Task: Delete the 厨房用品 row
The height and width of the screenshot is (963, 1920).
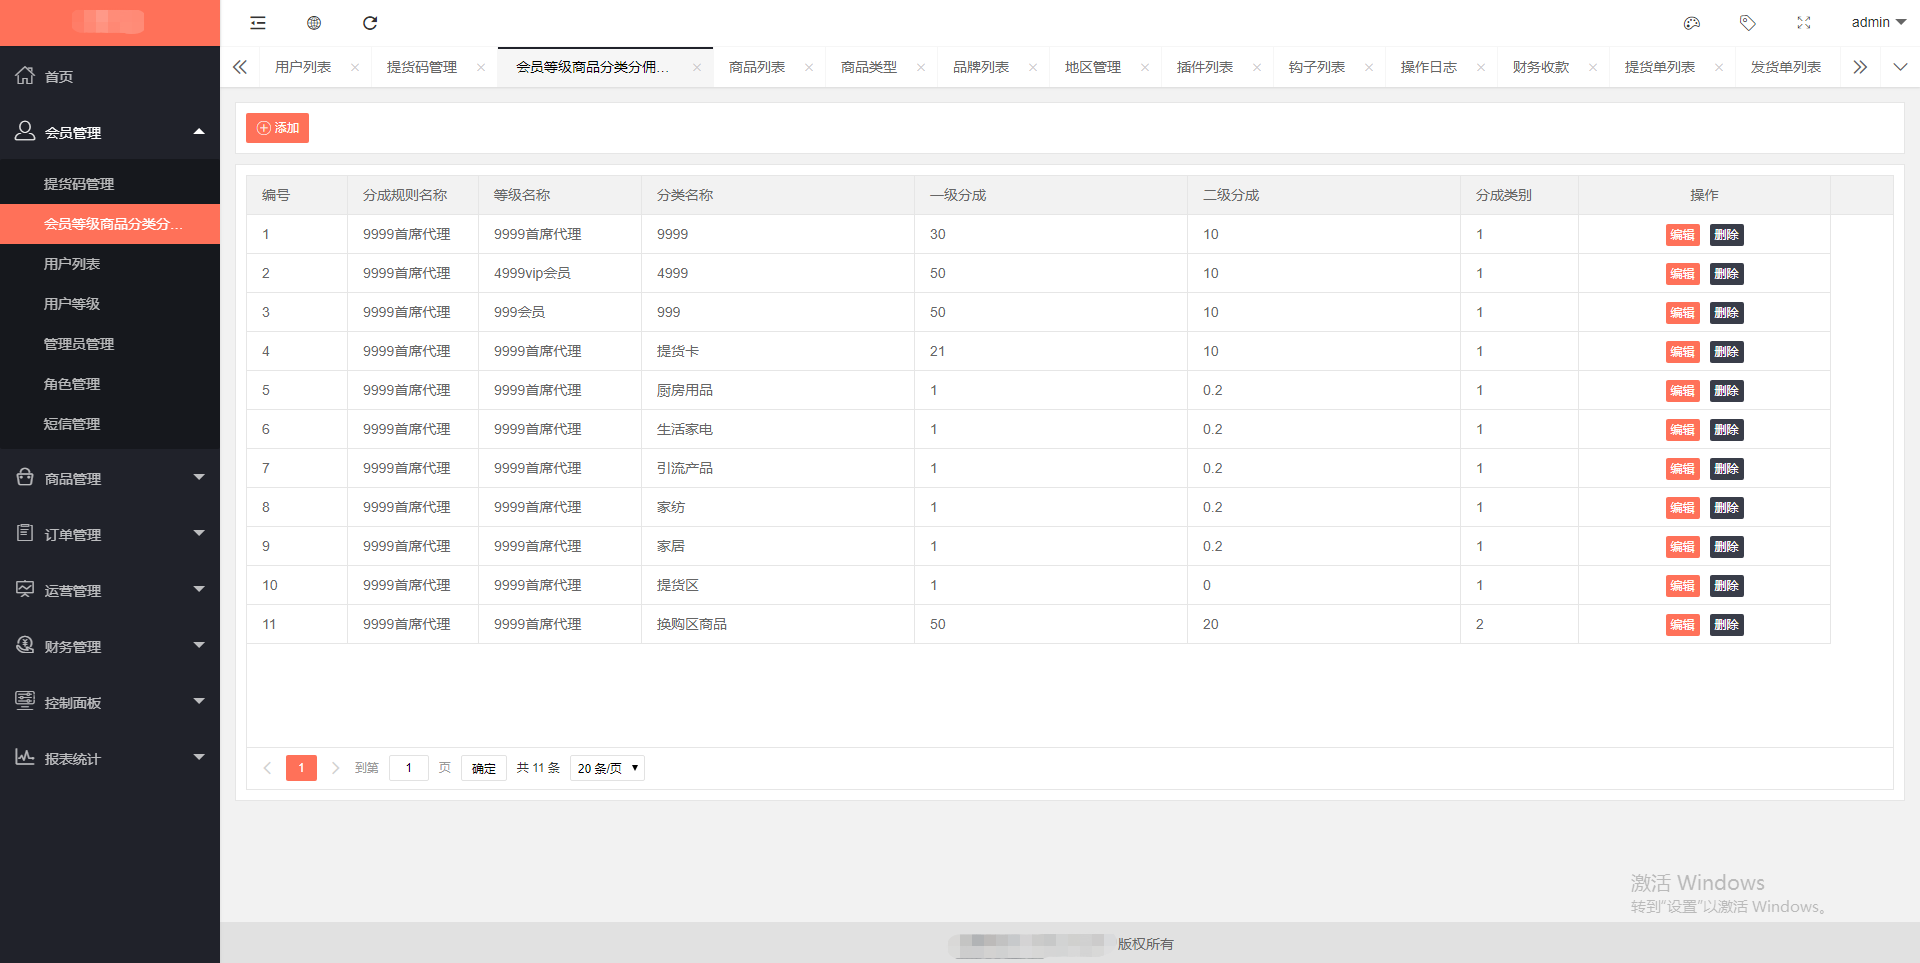Action: pyautogui.click(x=1727, y=391)
